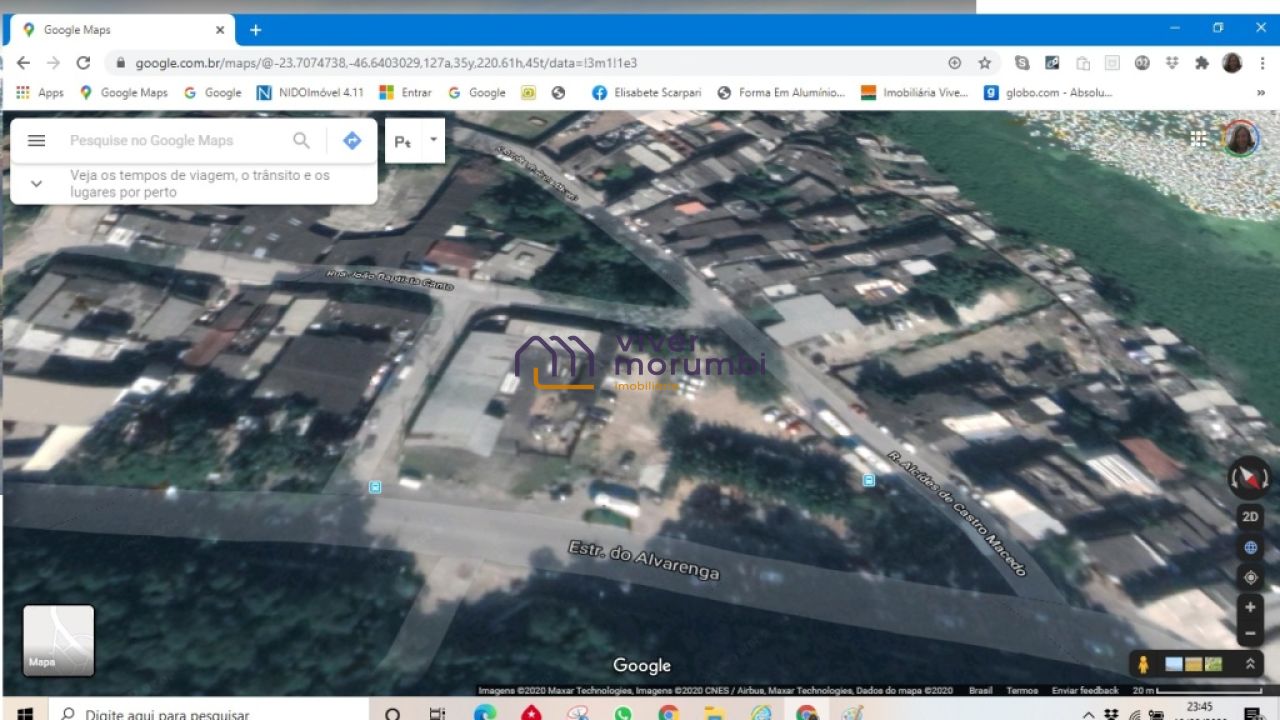Open the Termos link in footer
1280x720 pixels.
coord(1022,691)
